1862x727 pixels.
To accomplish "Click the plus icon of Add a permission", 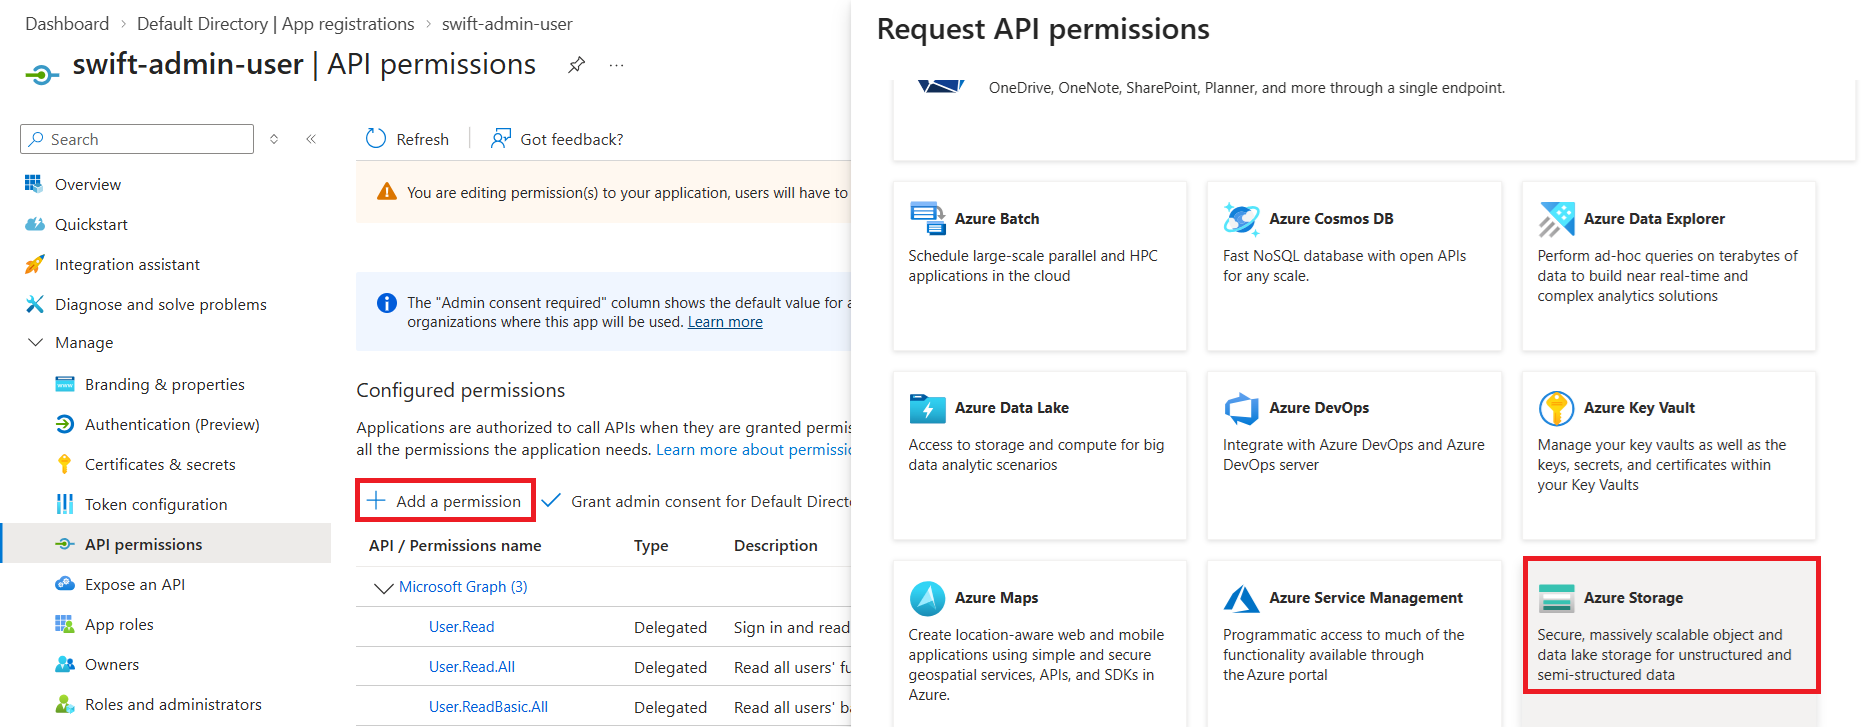I will [376, 501].
